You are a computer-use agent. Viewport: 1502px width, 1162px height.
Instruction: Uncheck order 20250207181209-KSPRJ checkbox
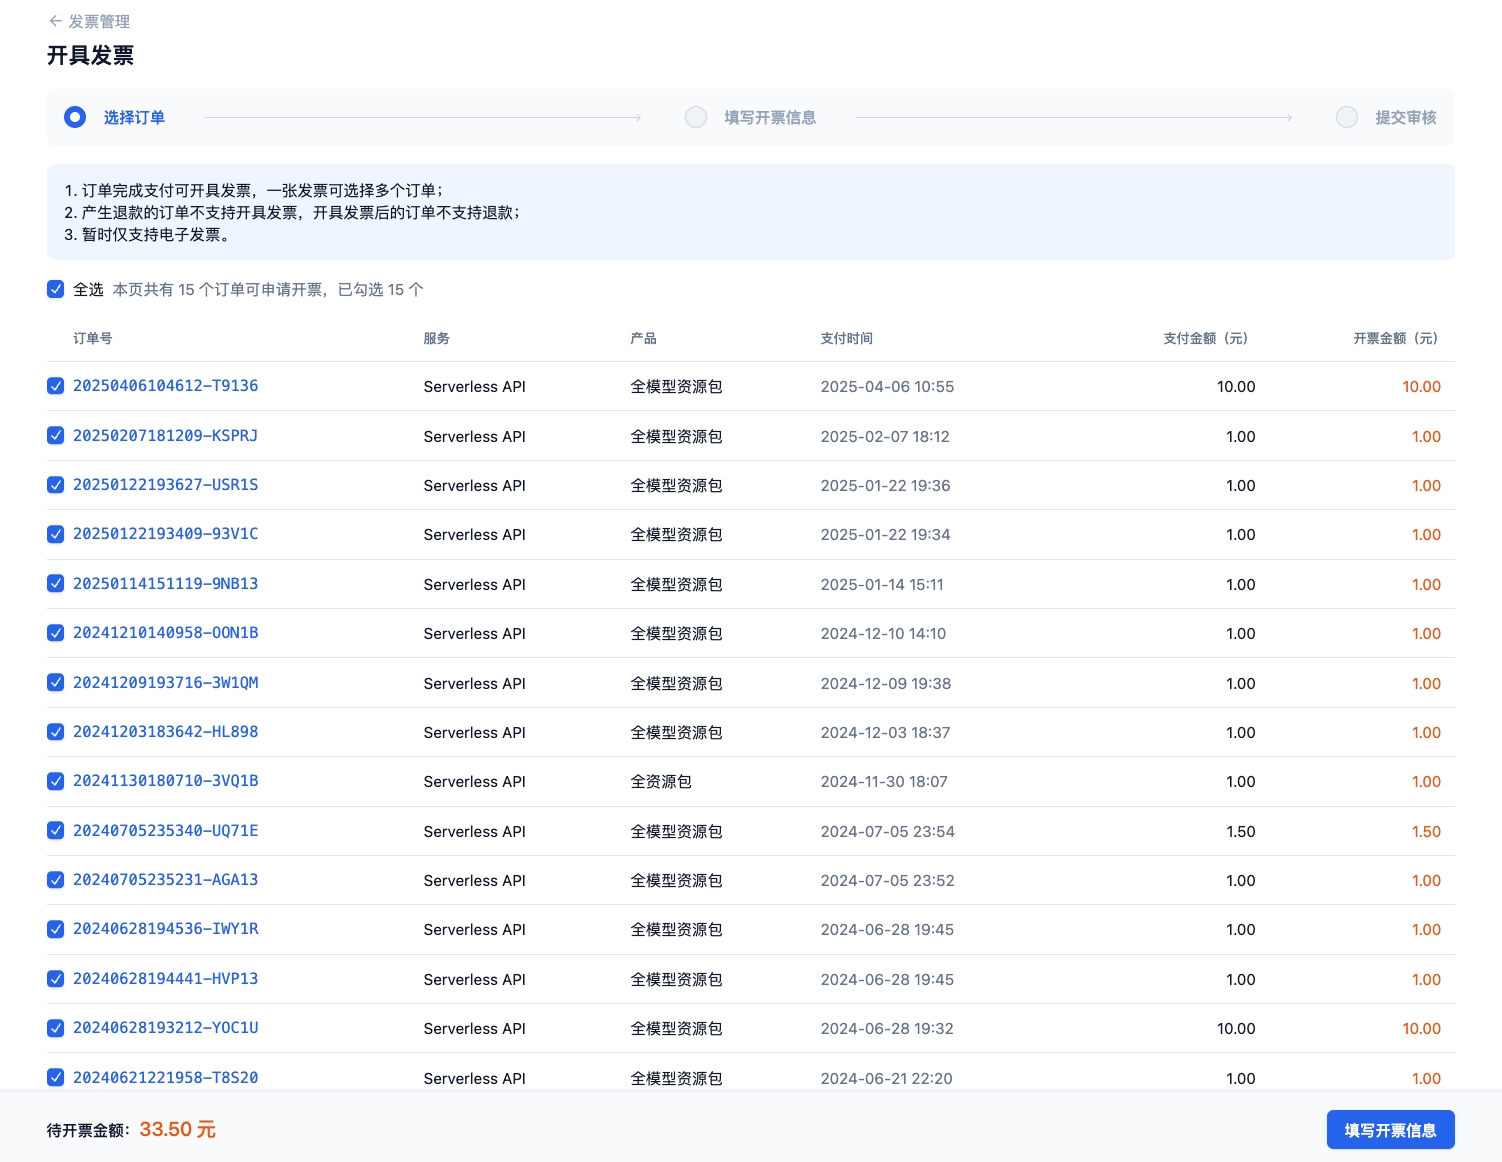pos(56,435)
